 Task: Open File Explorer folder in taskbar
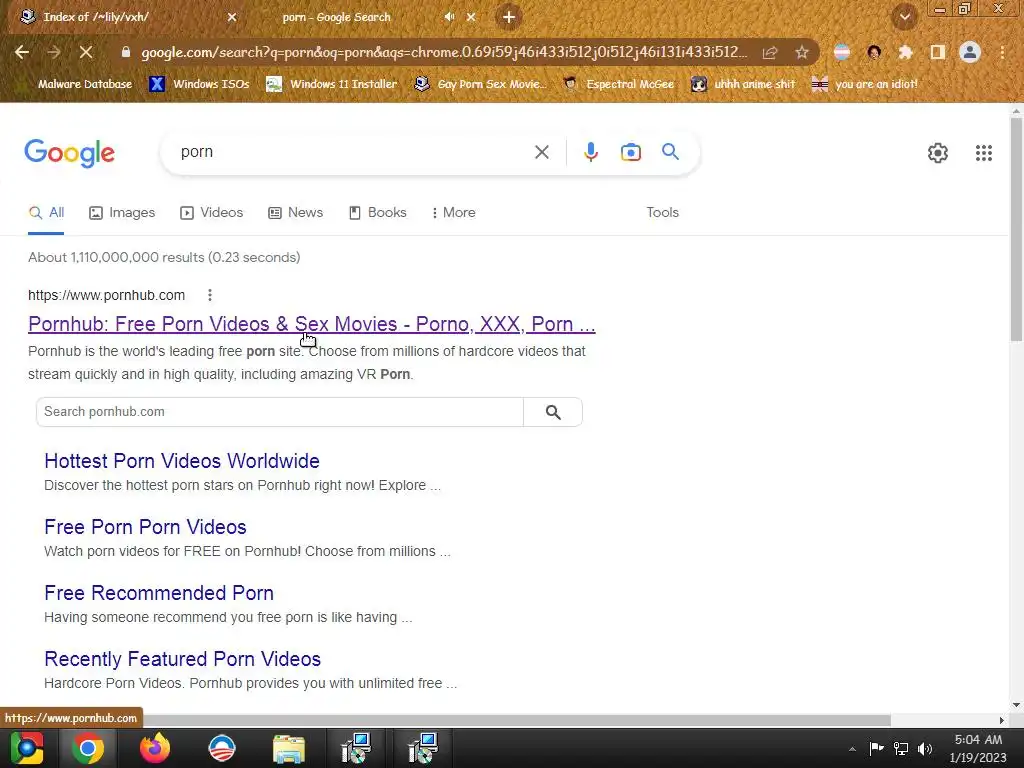click(289, 748)
